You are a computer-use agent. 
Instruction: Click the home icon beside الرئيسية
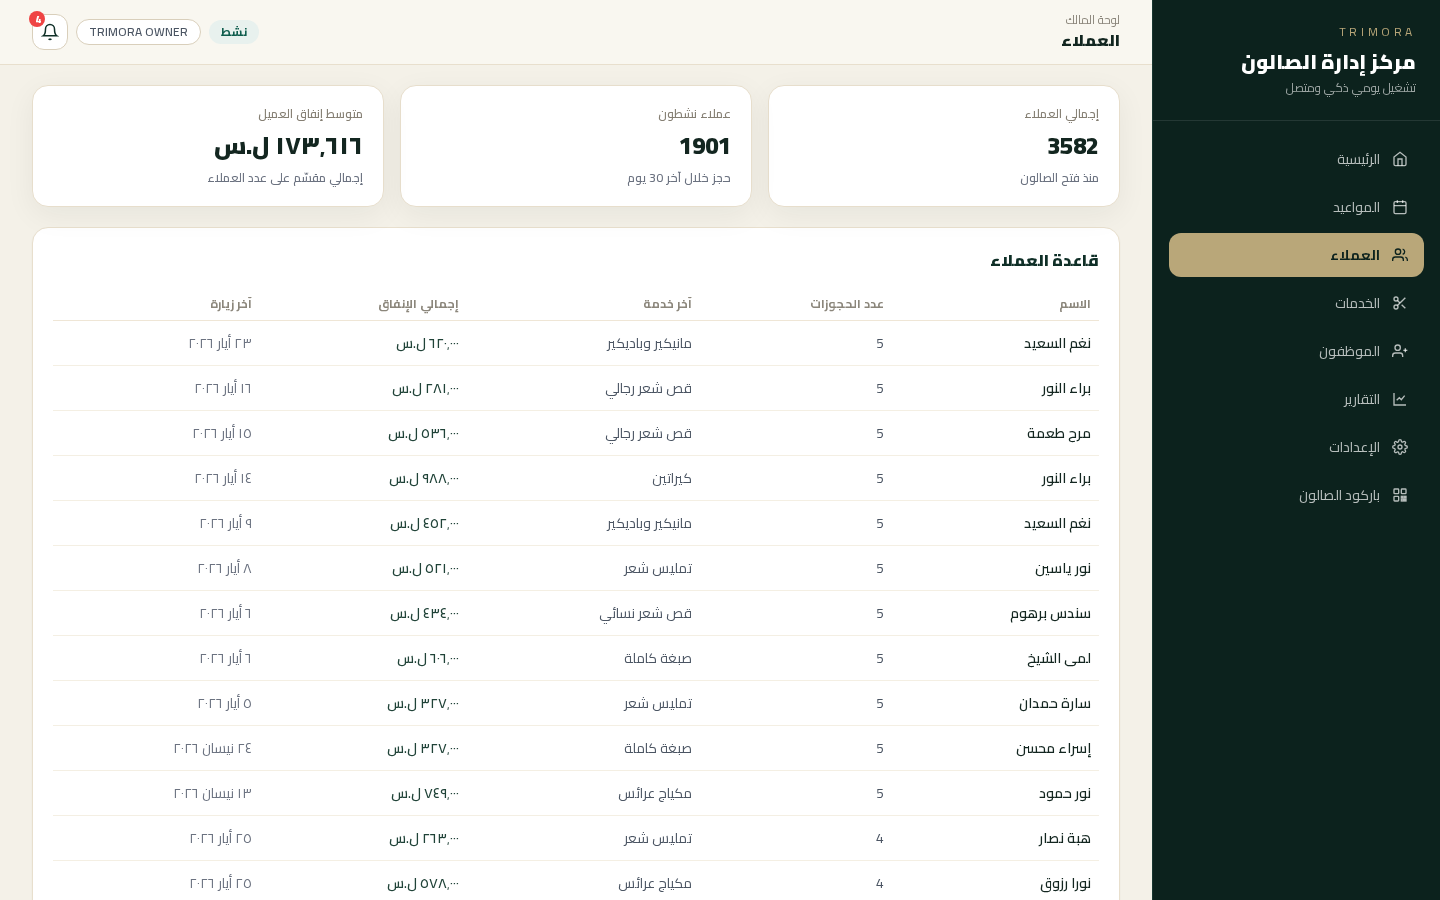(x=1400, y=159)
